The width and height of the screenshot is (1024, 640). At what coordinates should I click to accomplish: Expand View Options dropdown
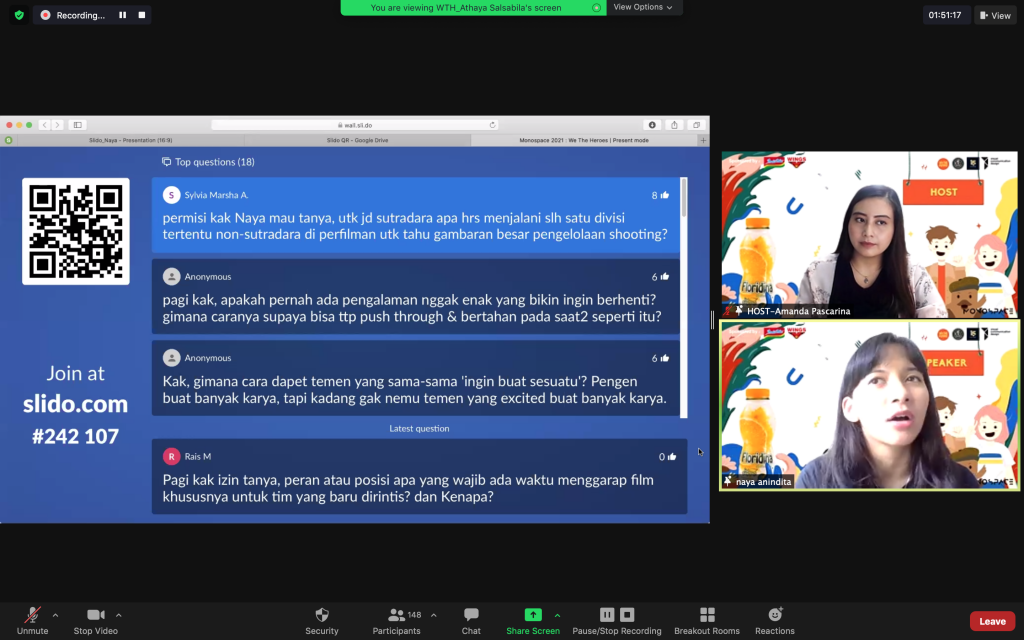click(643, 7)
